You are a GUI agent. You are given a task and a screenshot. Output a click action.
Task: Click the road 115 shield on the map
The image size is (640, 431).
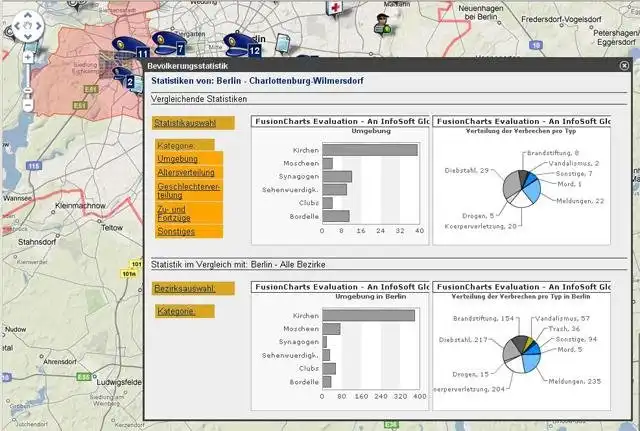click(x=33, y=166)
